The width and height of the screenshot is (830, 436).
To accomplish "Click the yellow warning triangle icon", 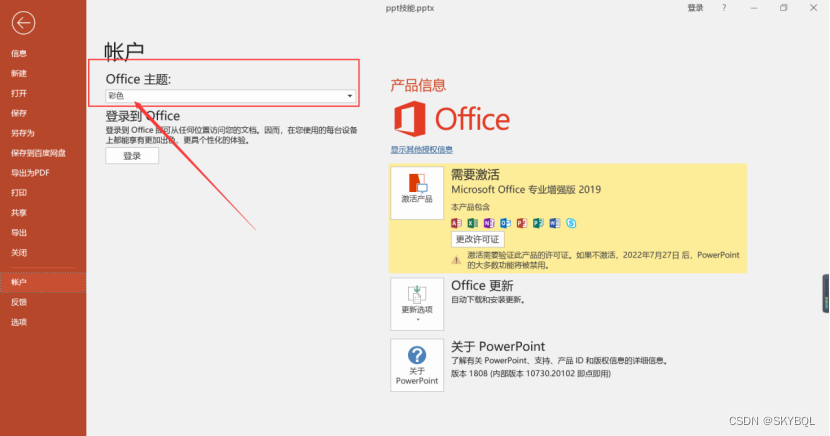I will pos(456,260).
